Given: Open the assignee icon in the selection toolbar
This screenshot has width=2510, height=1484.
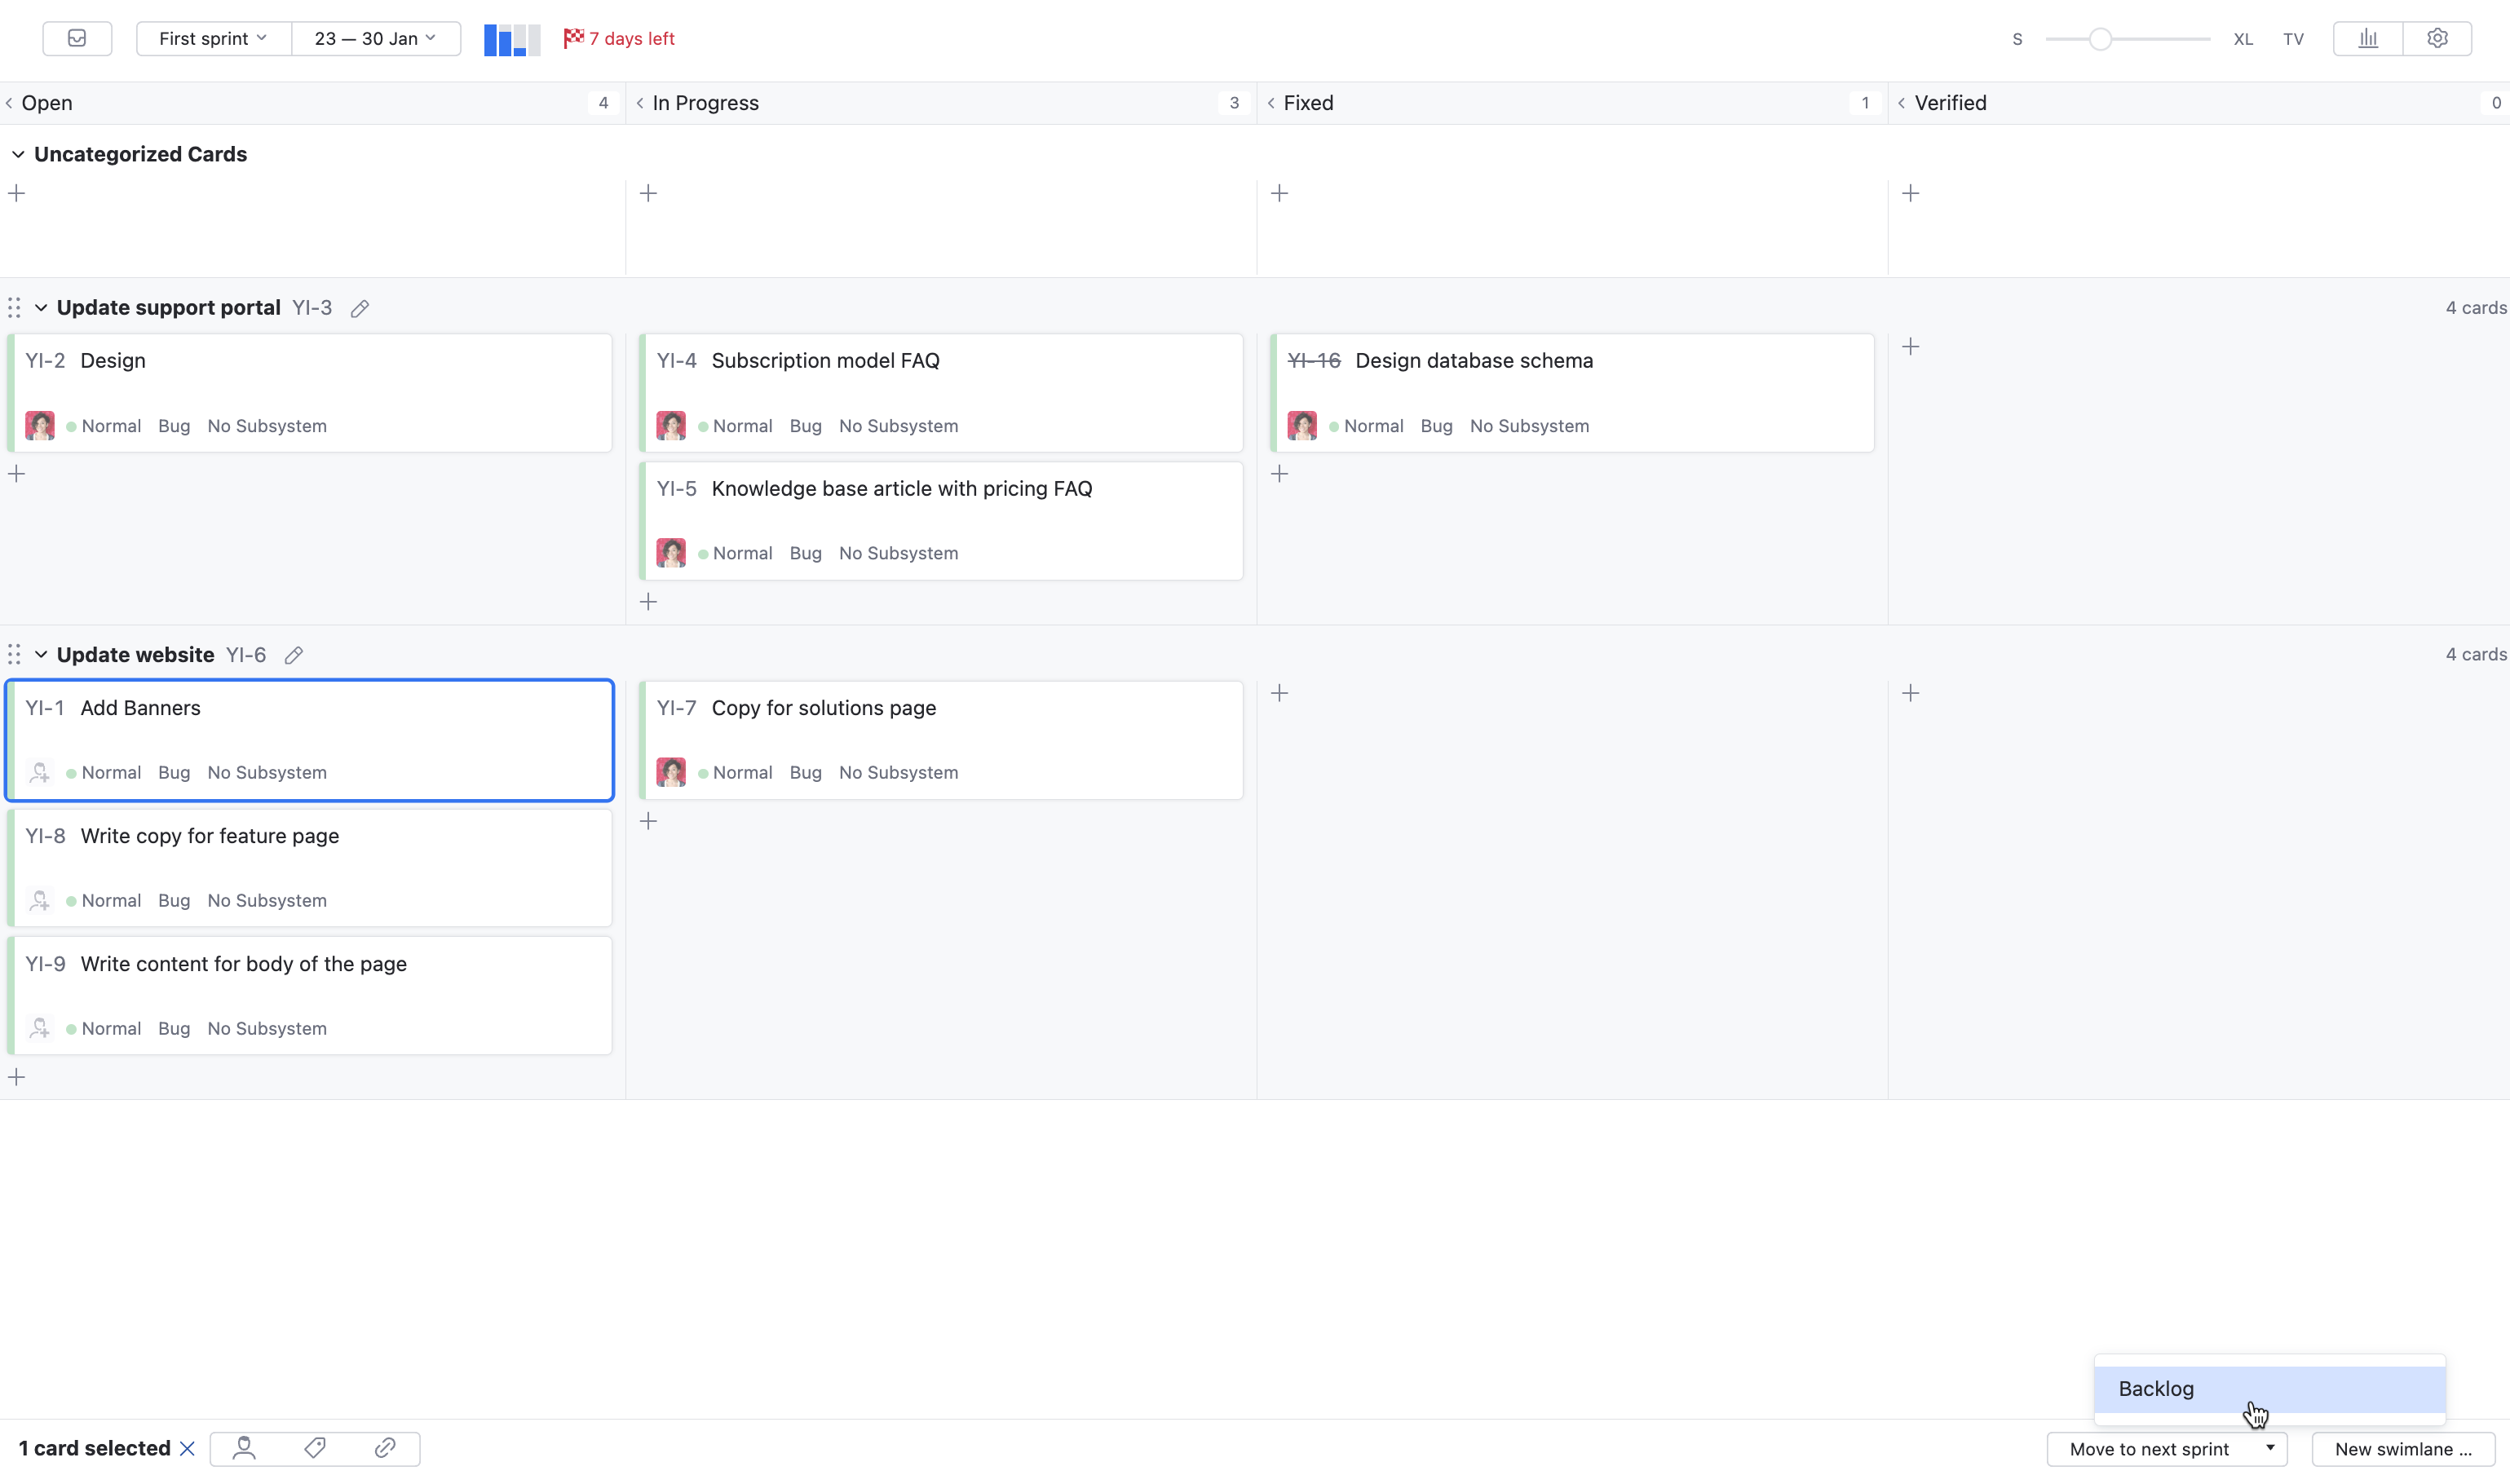Looking at the screenshot, I should (x=244, y=1448).
